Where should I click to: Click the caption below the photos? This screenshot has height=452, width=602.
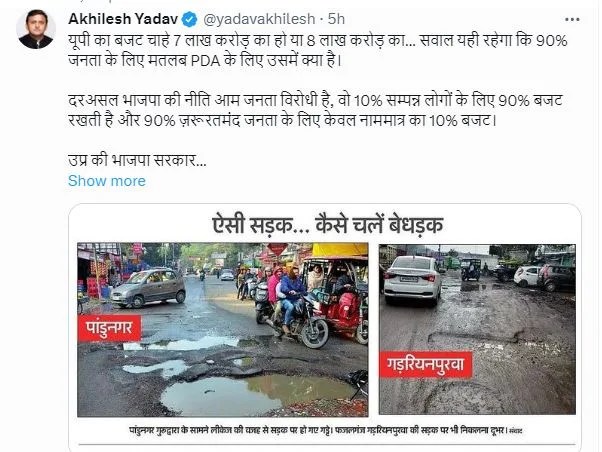pos(326,430)
